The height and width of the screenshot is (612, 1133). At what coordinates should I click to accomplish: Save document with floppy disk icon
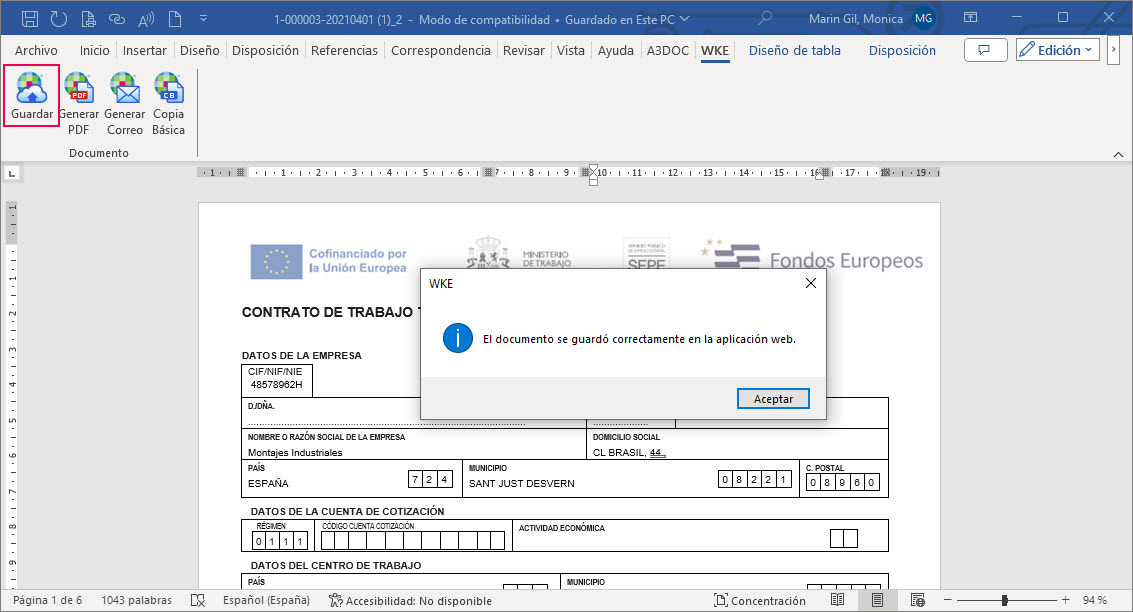[x=30, y=19]
